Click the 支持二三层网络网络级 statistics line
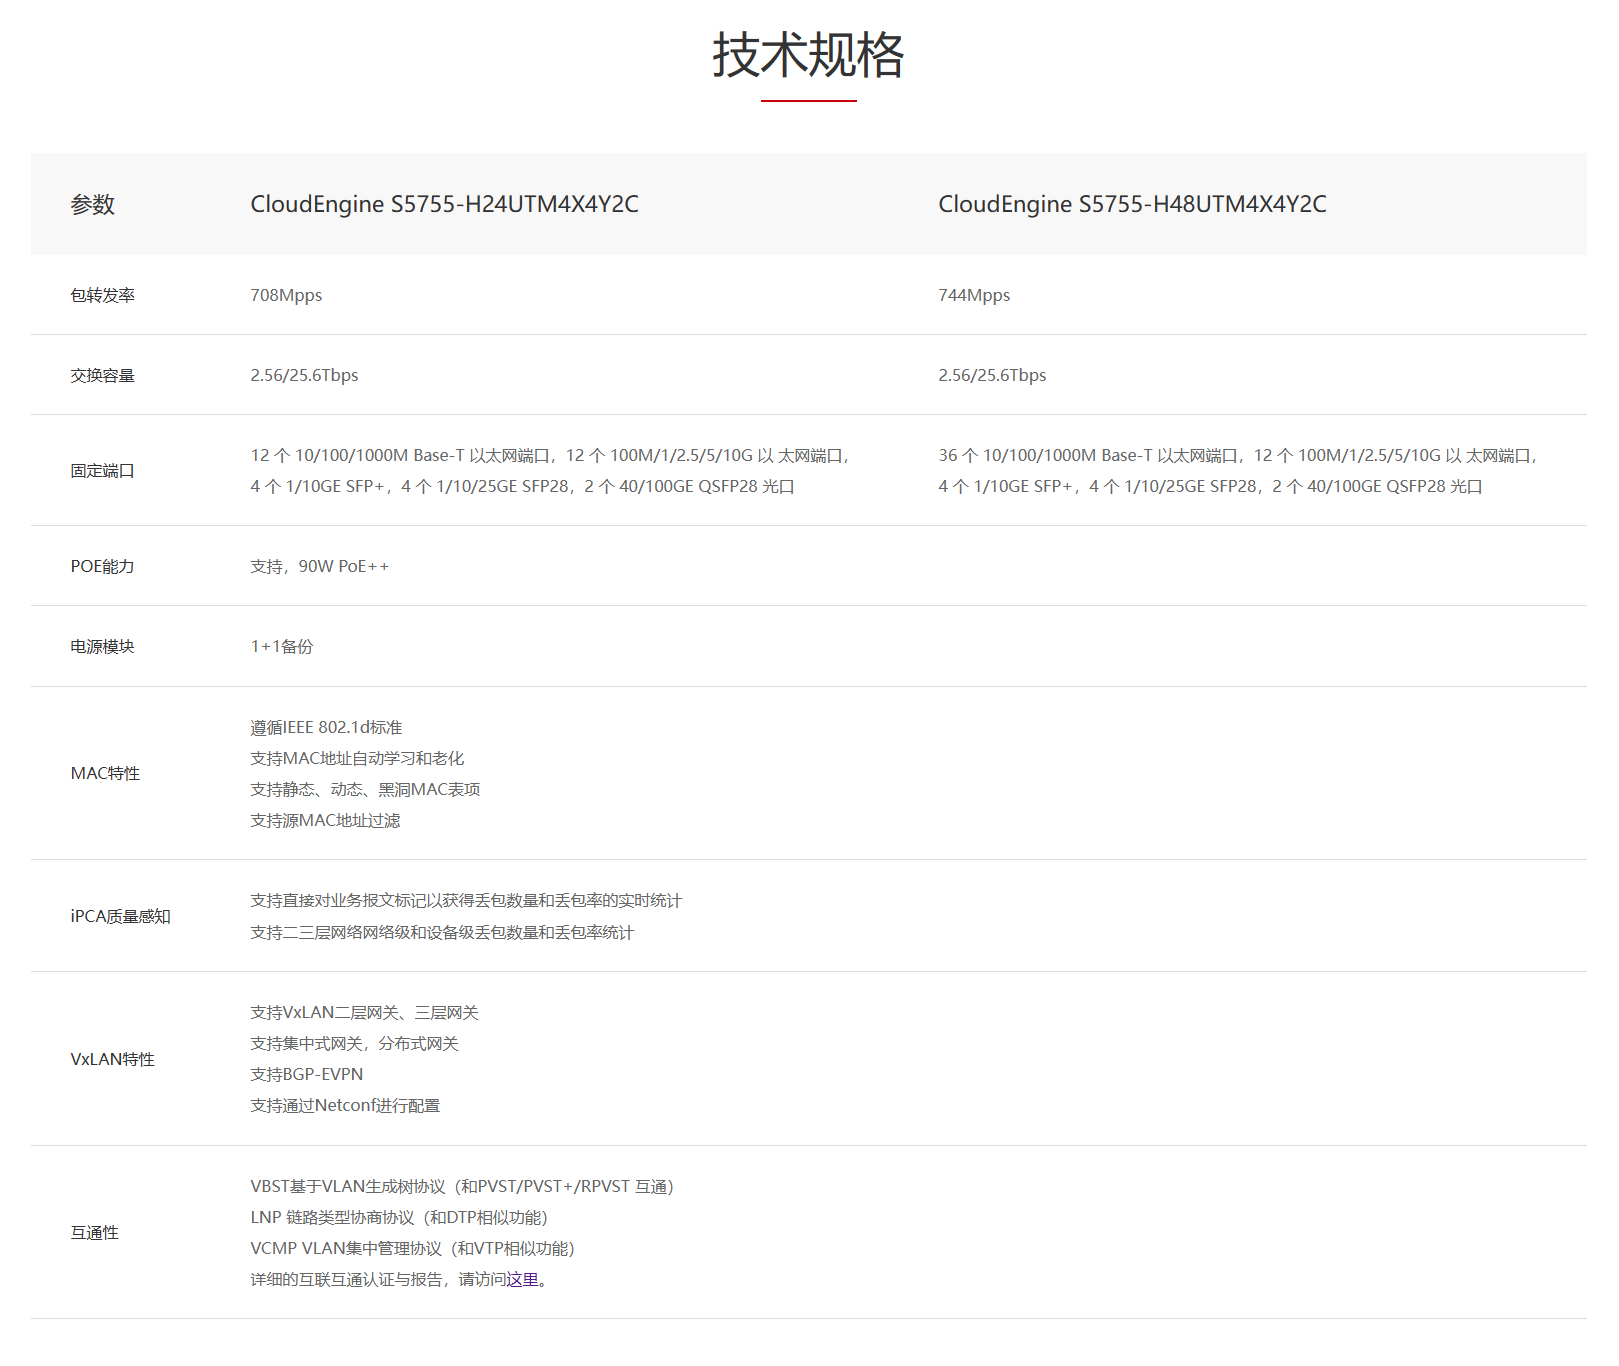 pos(442,932)
